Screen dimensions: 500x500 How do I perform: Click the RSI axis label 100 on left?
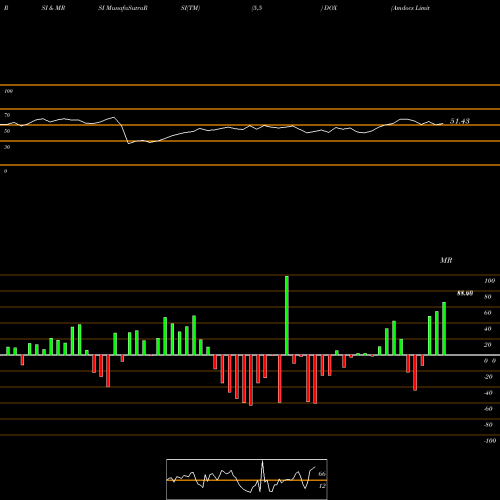pyautogui.click(x=8, y=91)
